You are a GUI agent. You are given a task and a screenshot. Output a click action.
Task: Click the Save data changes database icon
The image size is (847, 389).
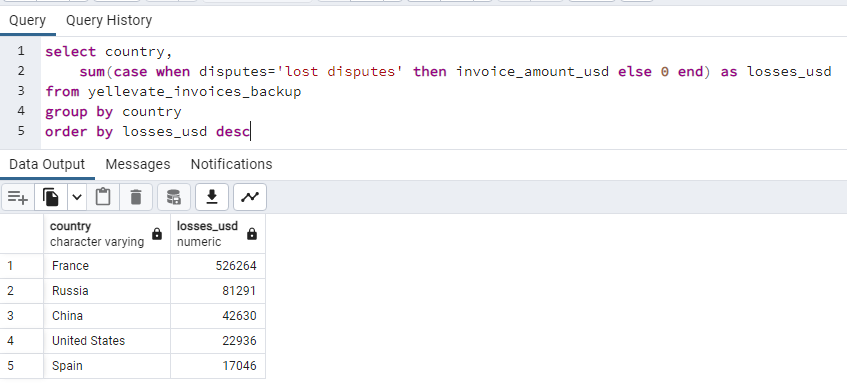(x=174, y=197)
